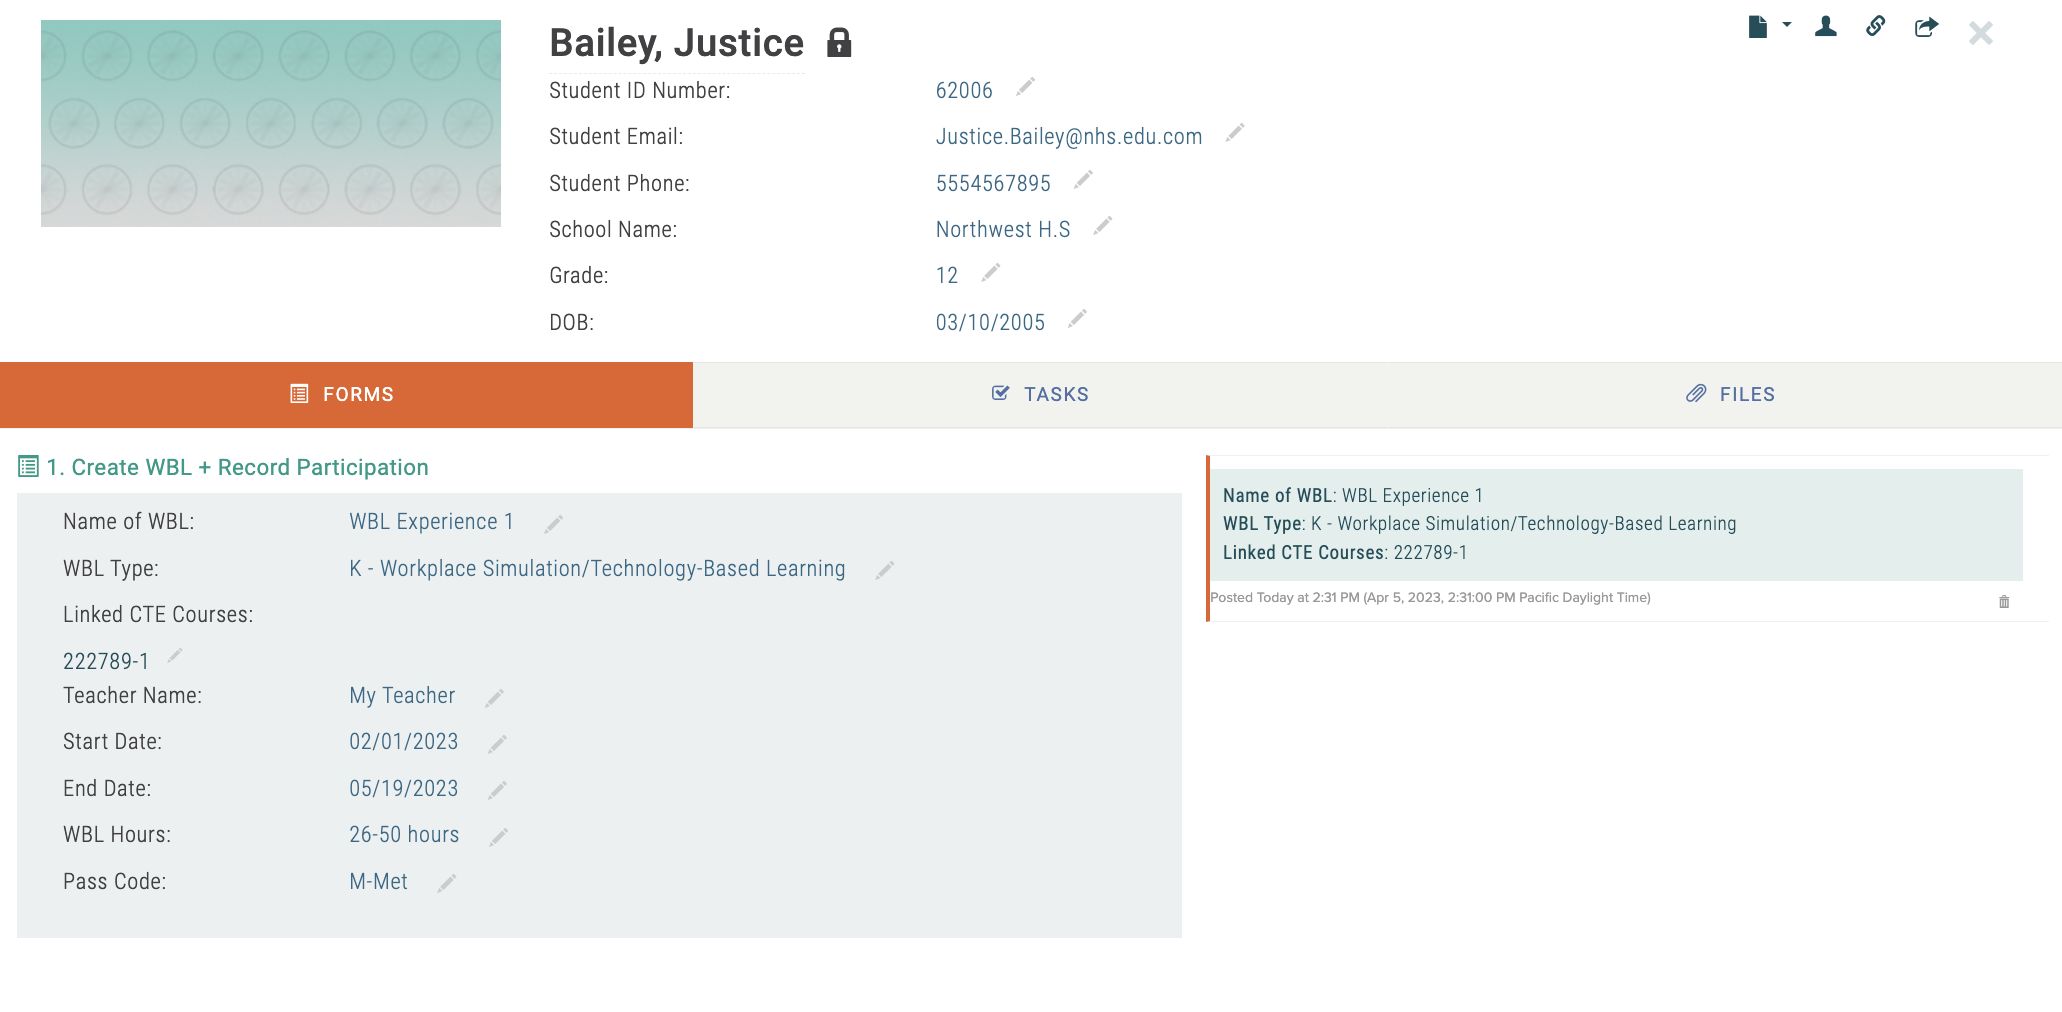Image resolution: width=2062 pixels, height=1012 pixels.
Task: Edit the Pass Code pencil icon
Action: 447,883
